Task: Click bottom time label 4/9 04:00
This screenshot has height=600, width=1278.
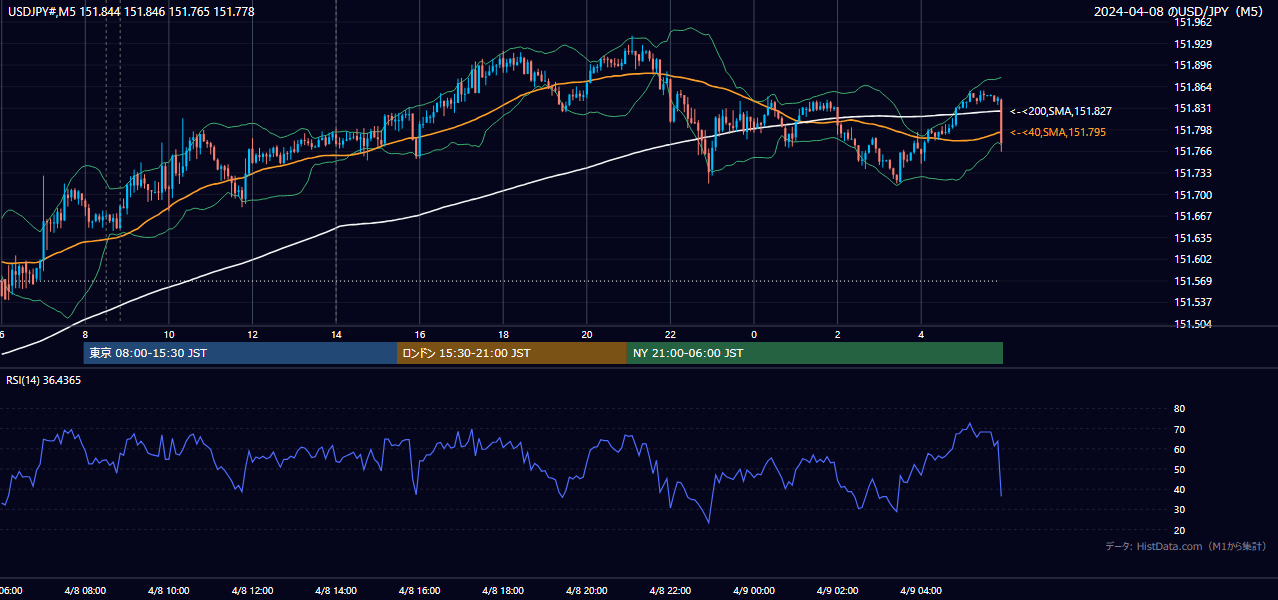Action: 921,591
